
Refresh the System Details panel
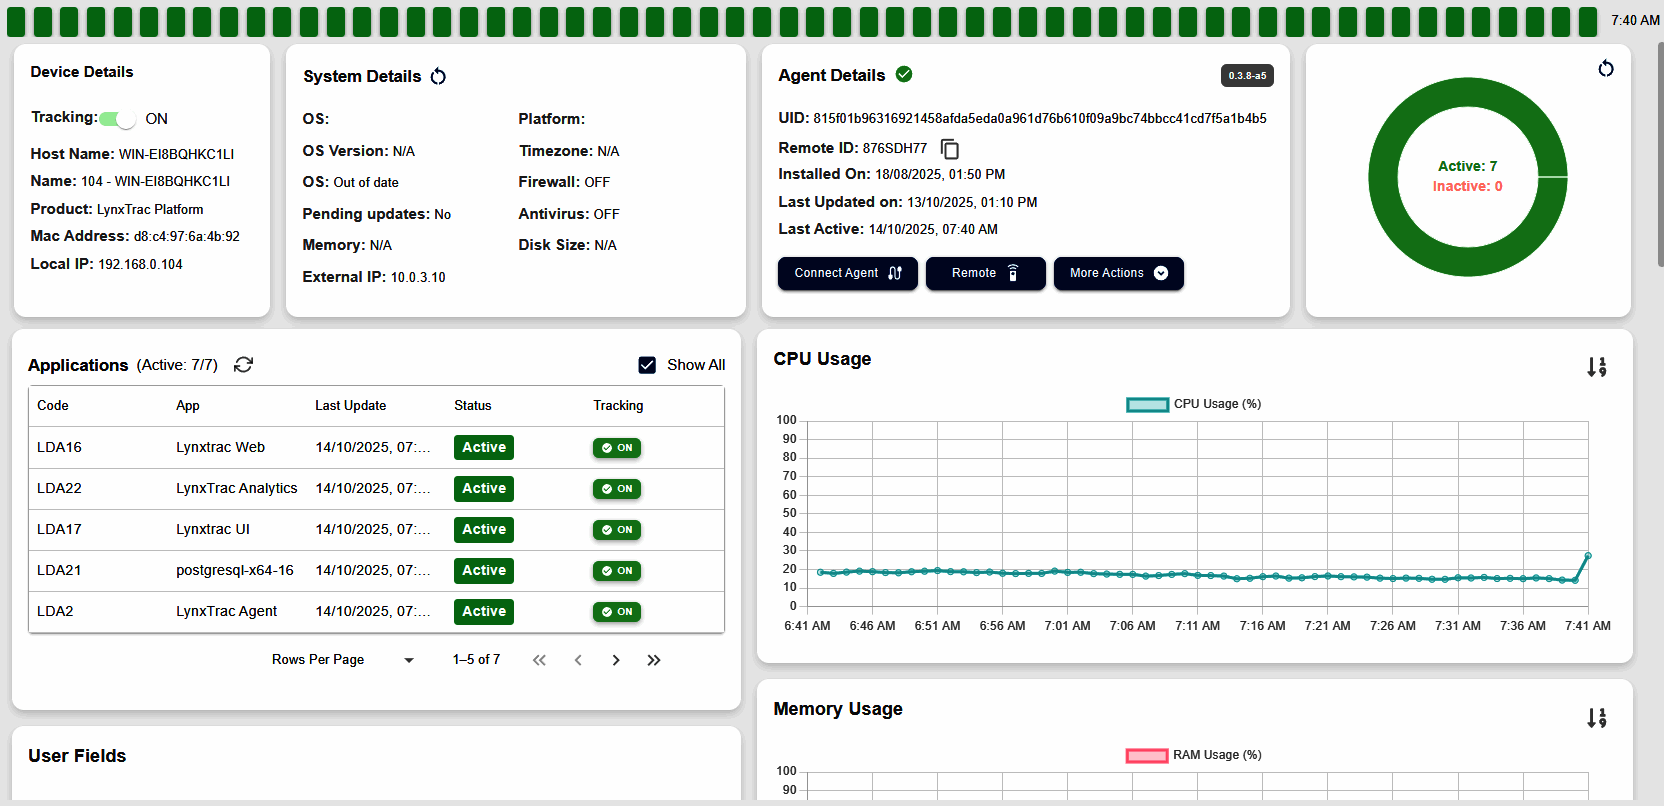coord(438,77)
